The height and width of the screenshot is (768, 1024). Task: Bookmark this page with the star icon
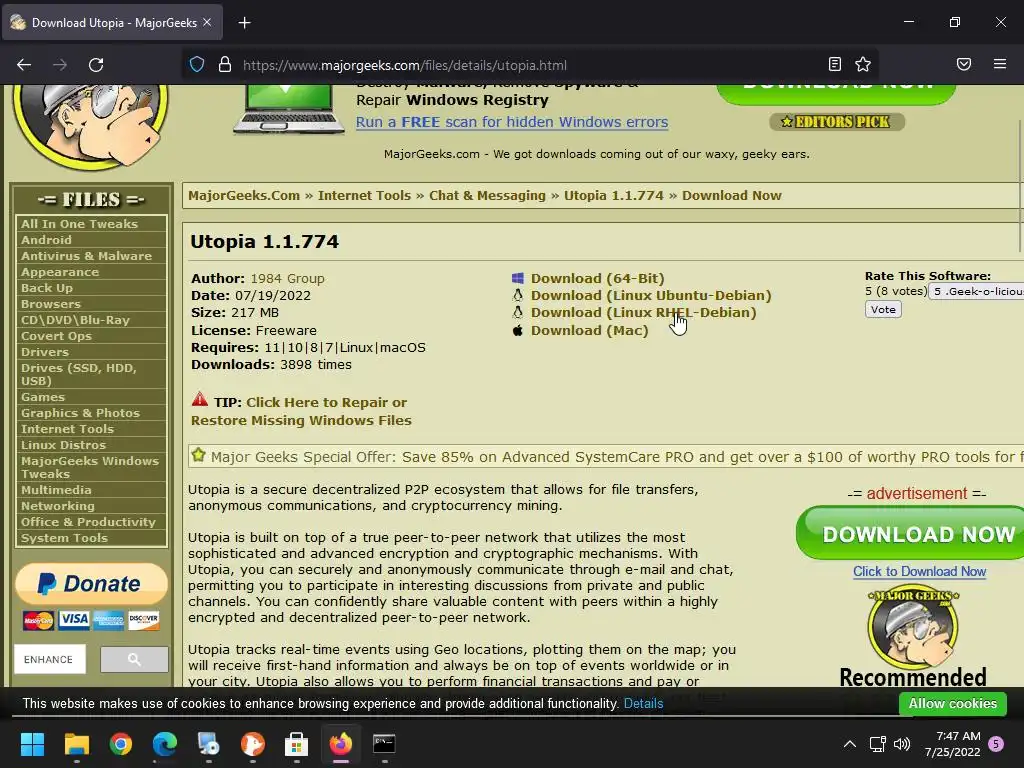pos(863,65)
